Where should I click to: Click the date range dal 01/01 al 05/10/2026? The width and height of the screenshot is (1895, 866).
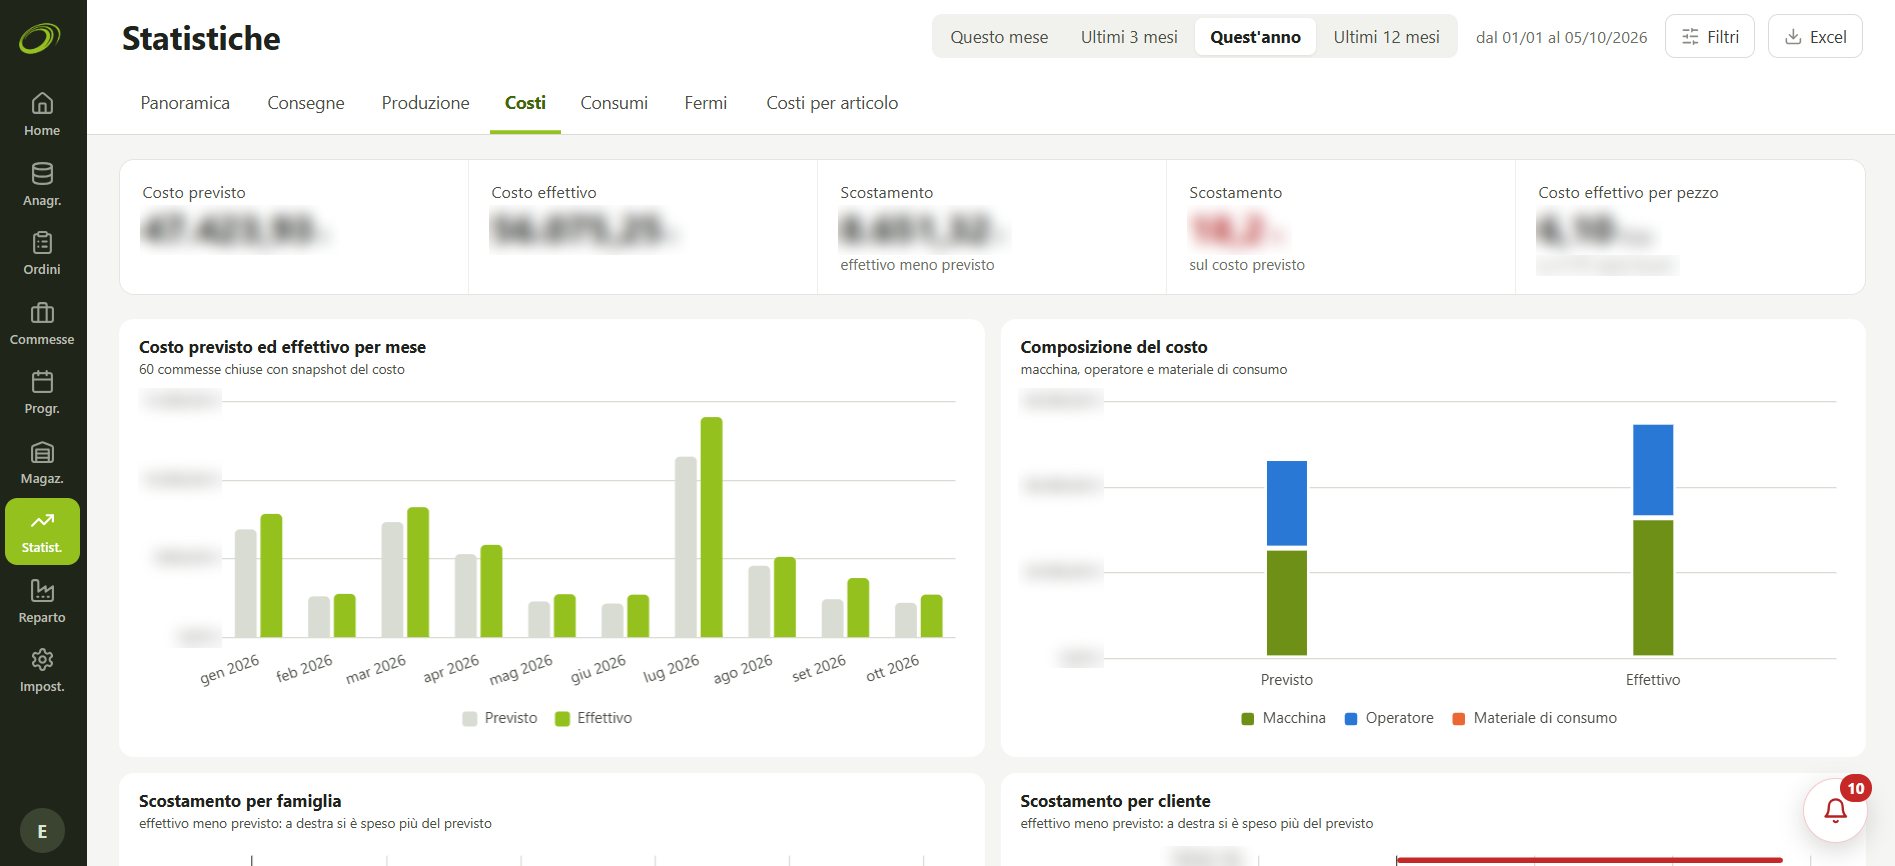point(1561,38)
